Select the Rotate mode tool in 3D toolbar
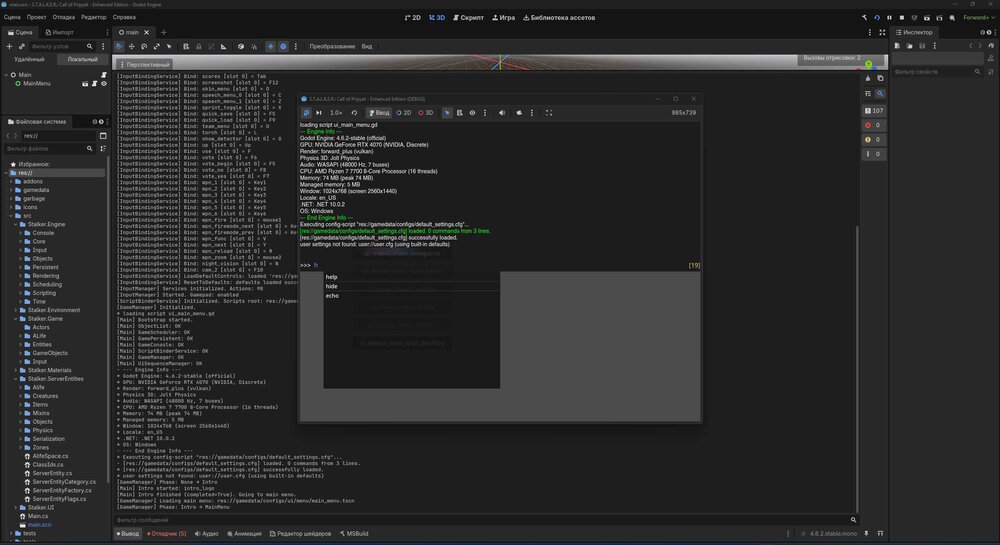The height and width of the screenshot is (545, 1000). 144,47
